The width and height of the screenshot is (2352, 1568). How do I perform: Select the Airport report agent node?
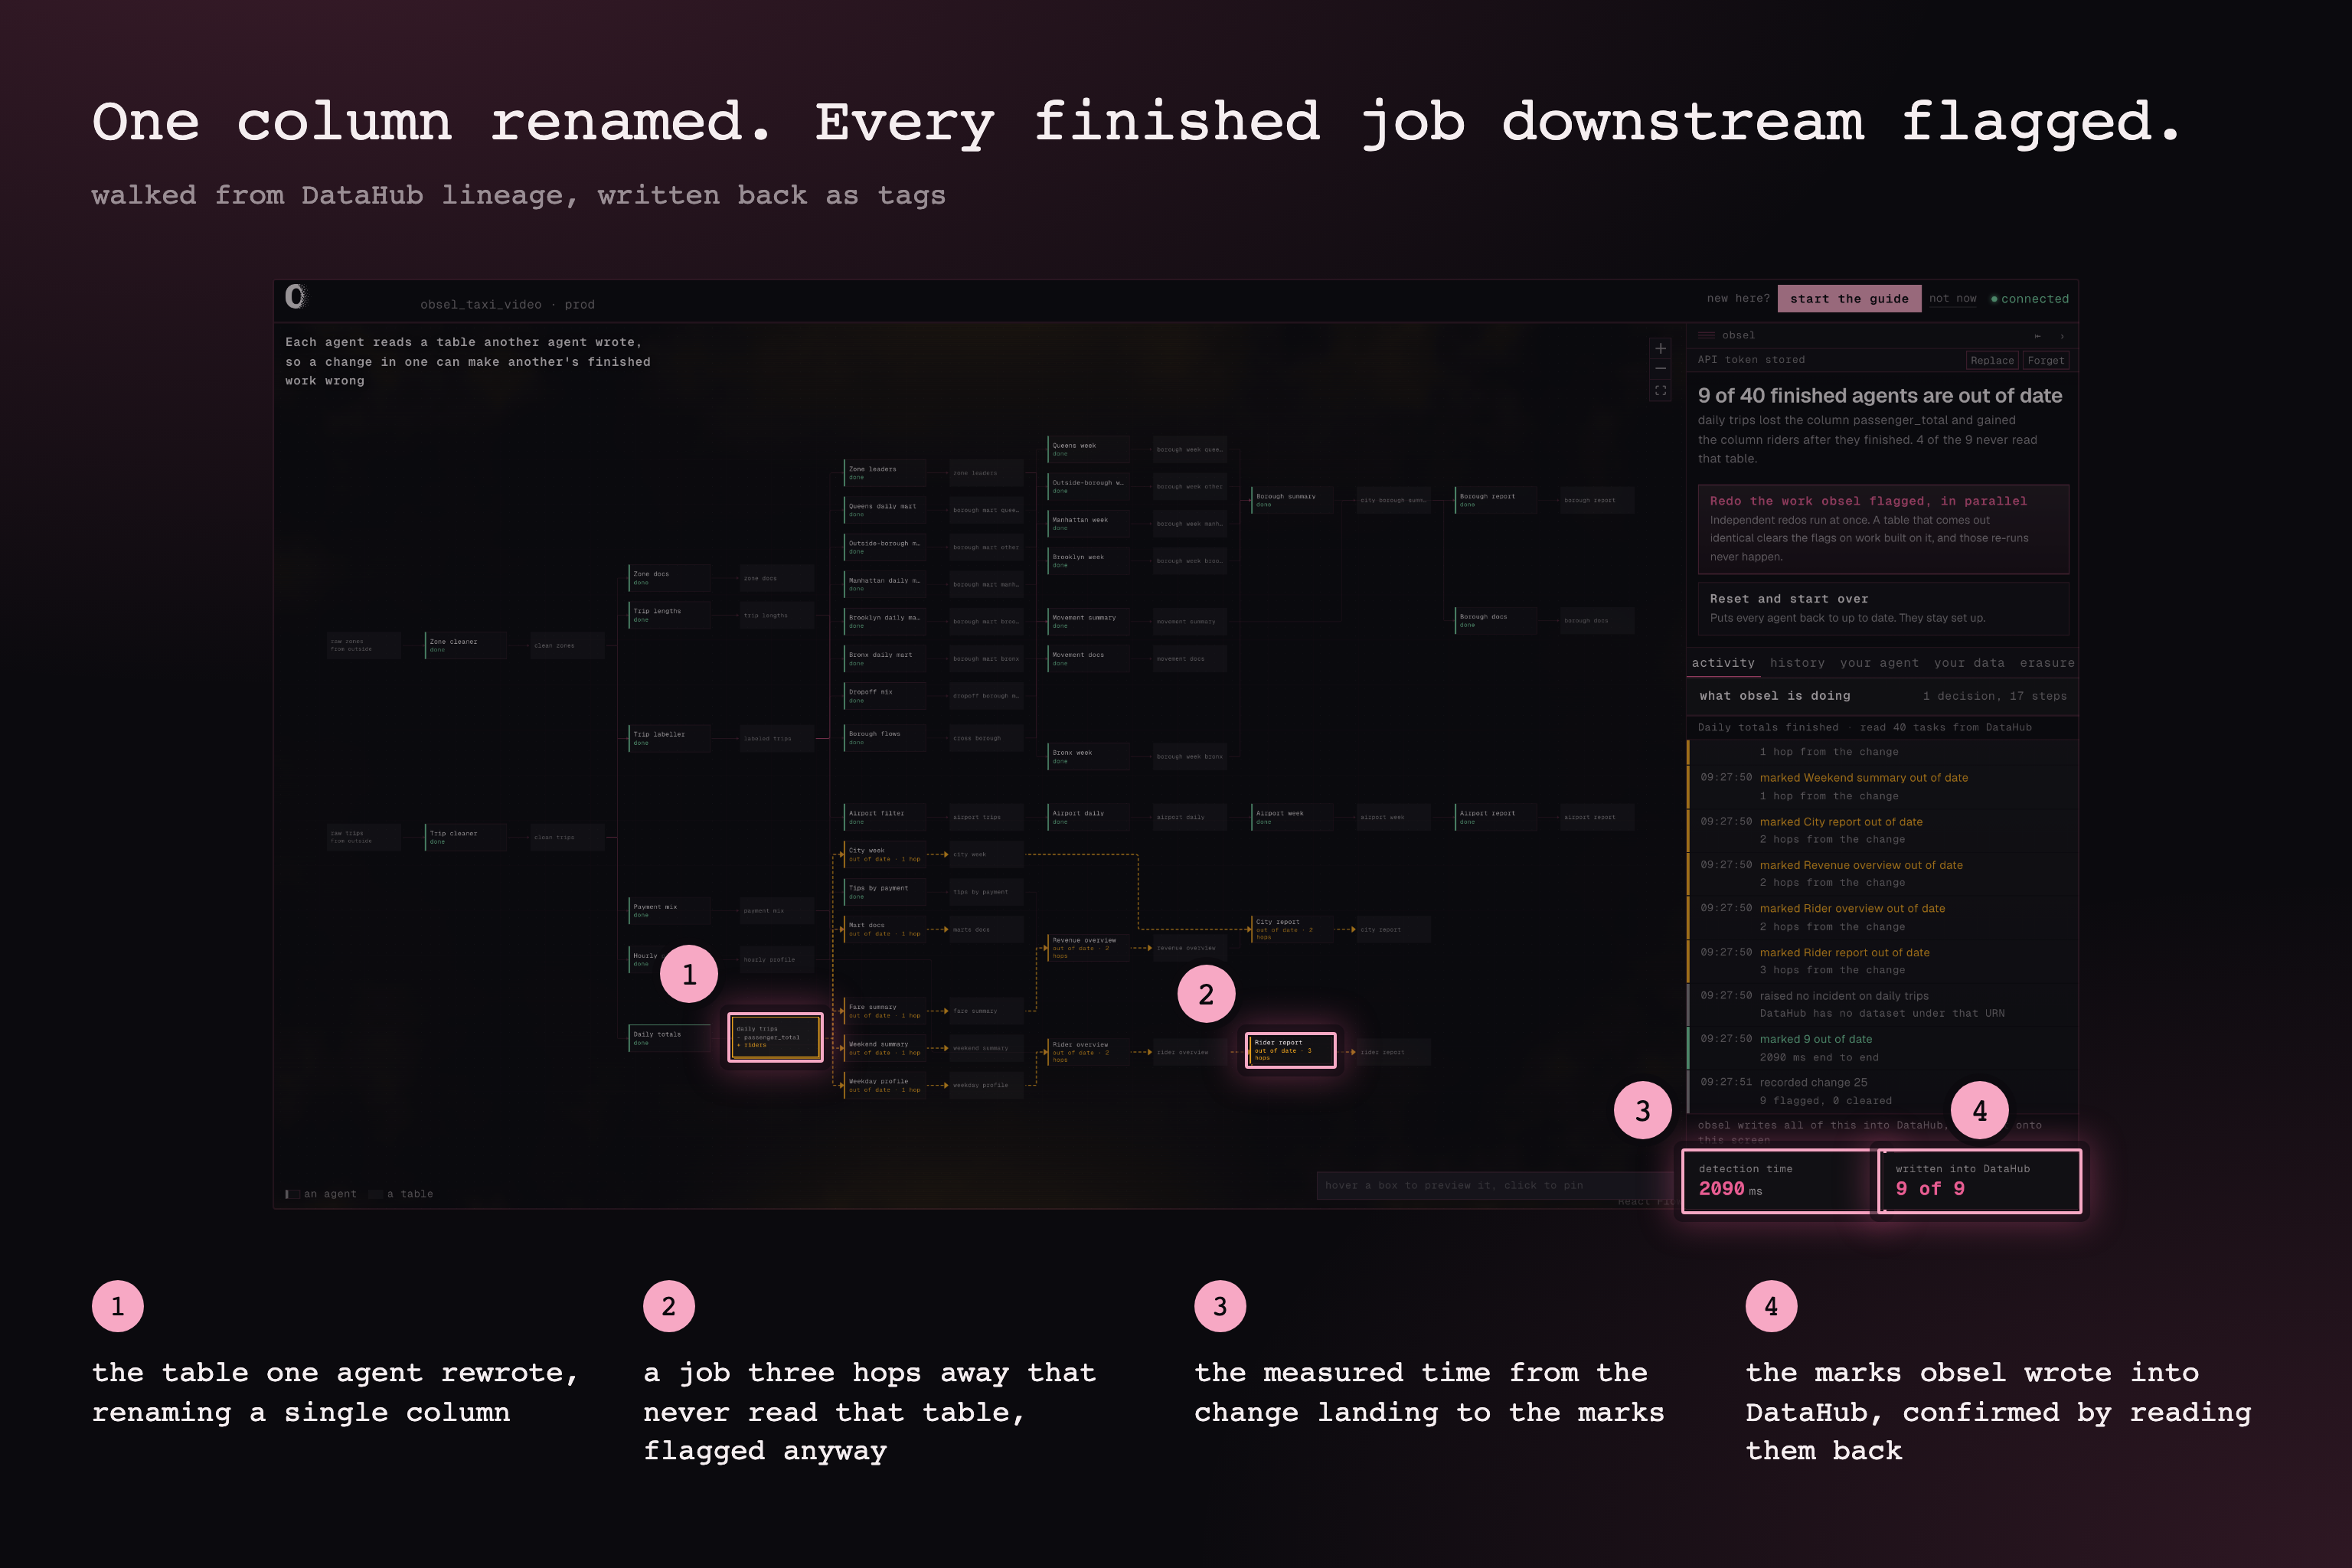click(1495, 817)
